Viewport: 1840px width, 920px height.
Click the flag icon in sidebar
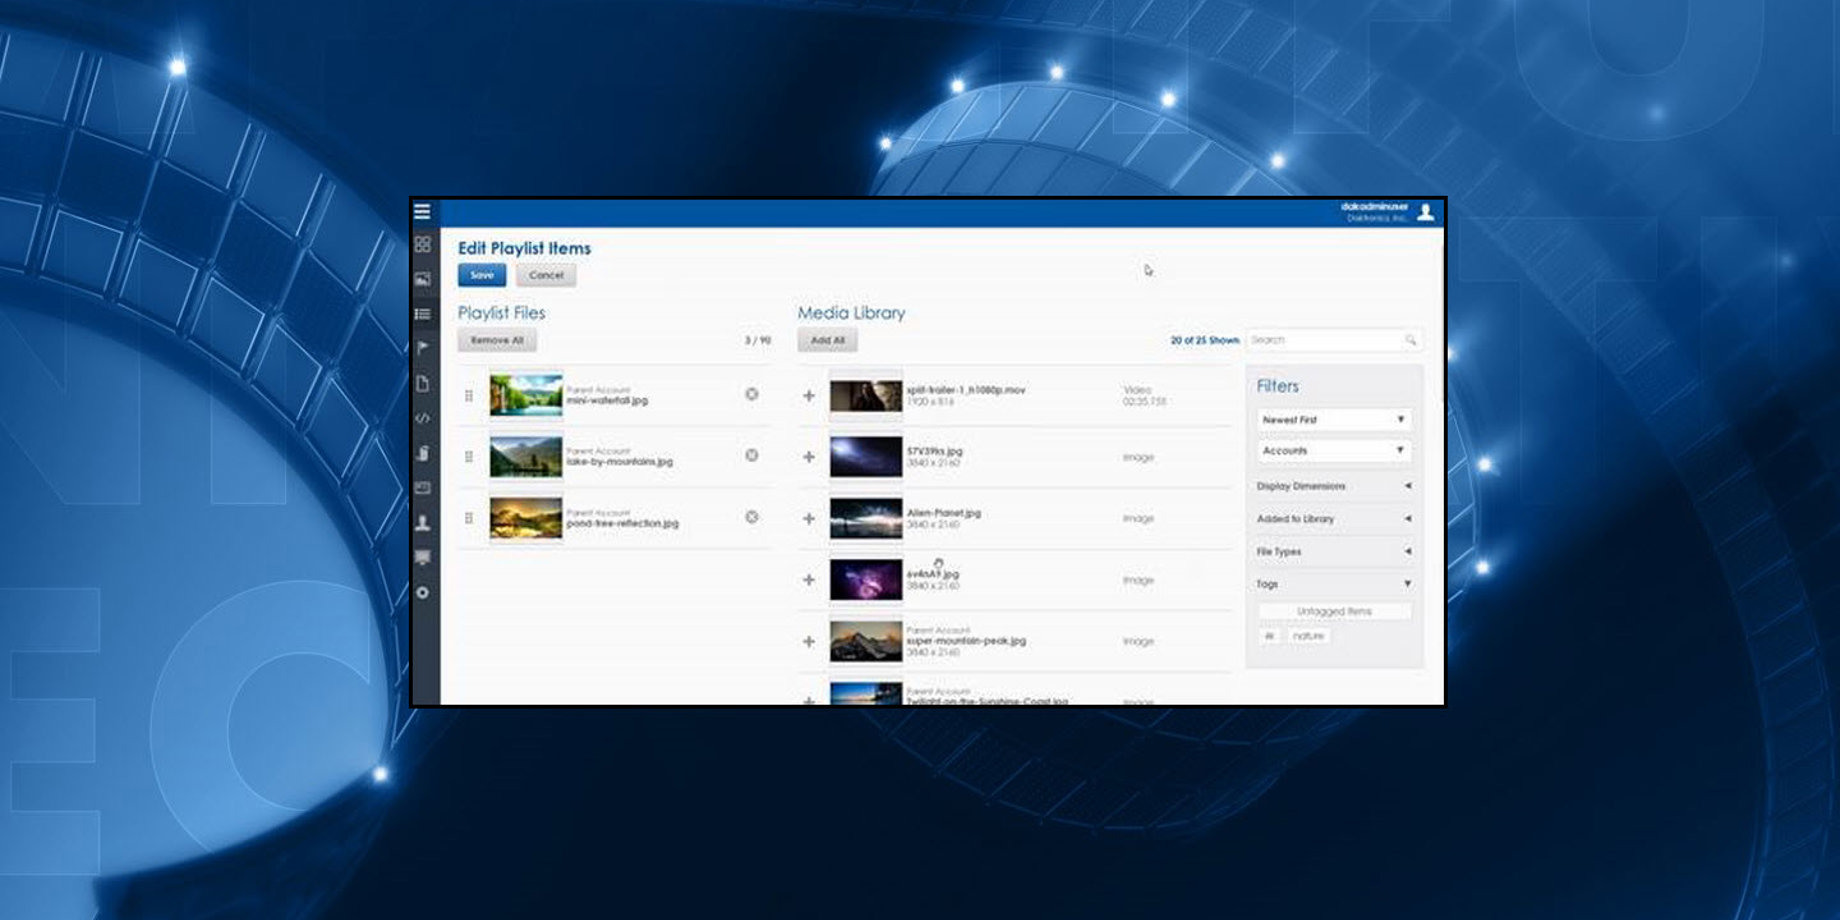(x=422, y=348)
